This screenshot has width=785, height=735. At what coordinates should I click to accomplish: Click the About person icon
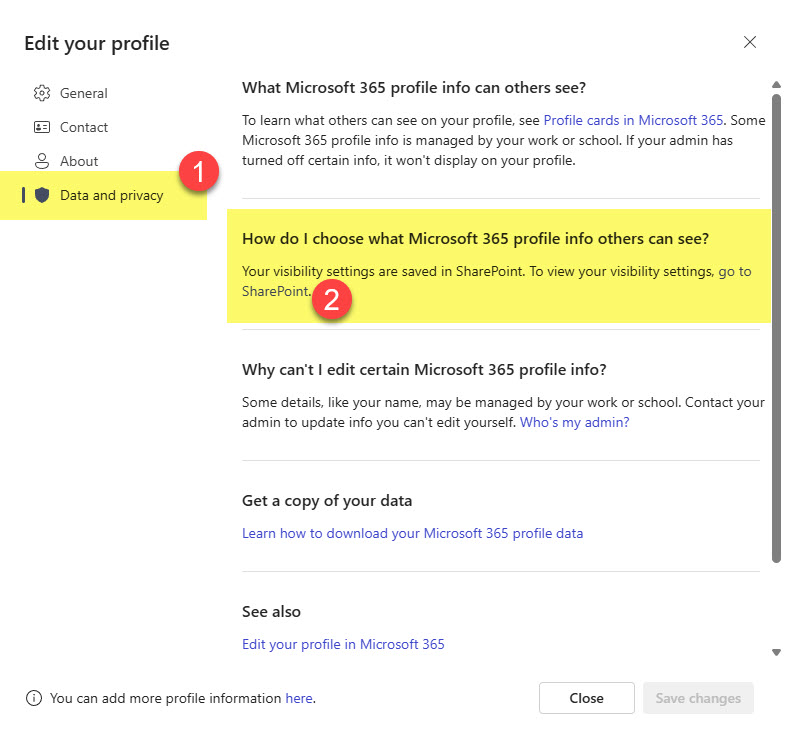(42, 161)
